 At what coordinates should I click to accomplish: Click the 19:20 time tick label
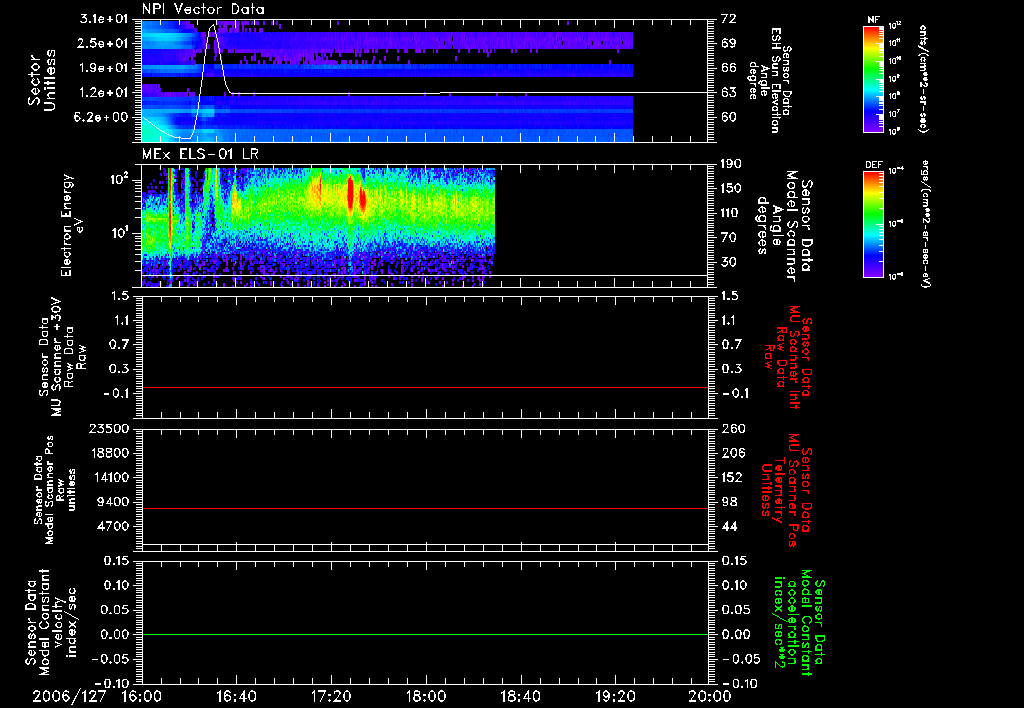(615, 696)
